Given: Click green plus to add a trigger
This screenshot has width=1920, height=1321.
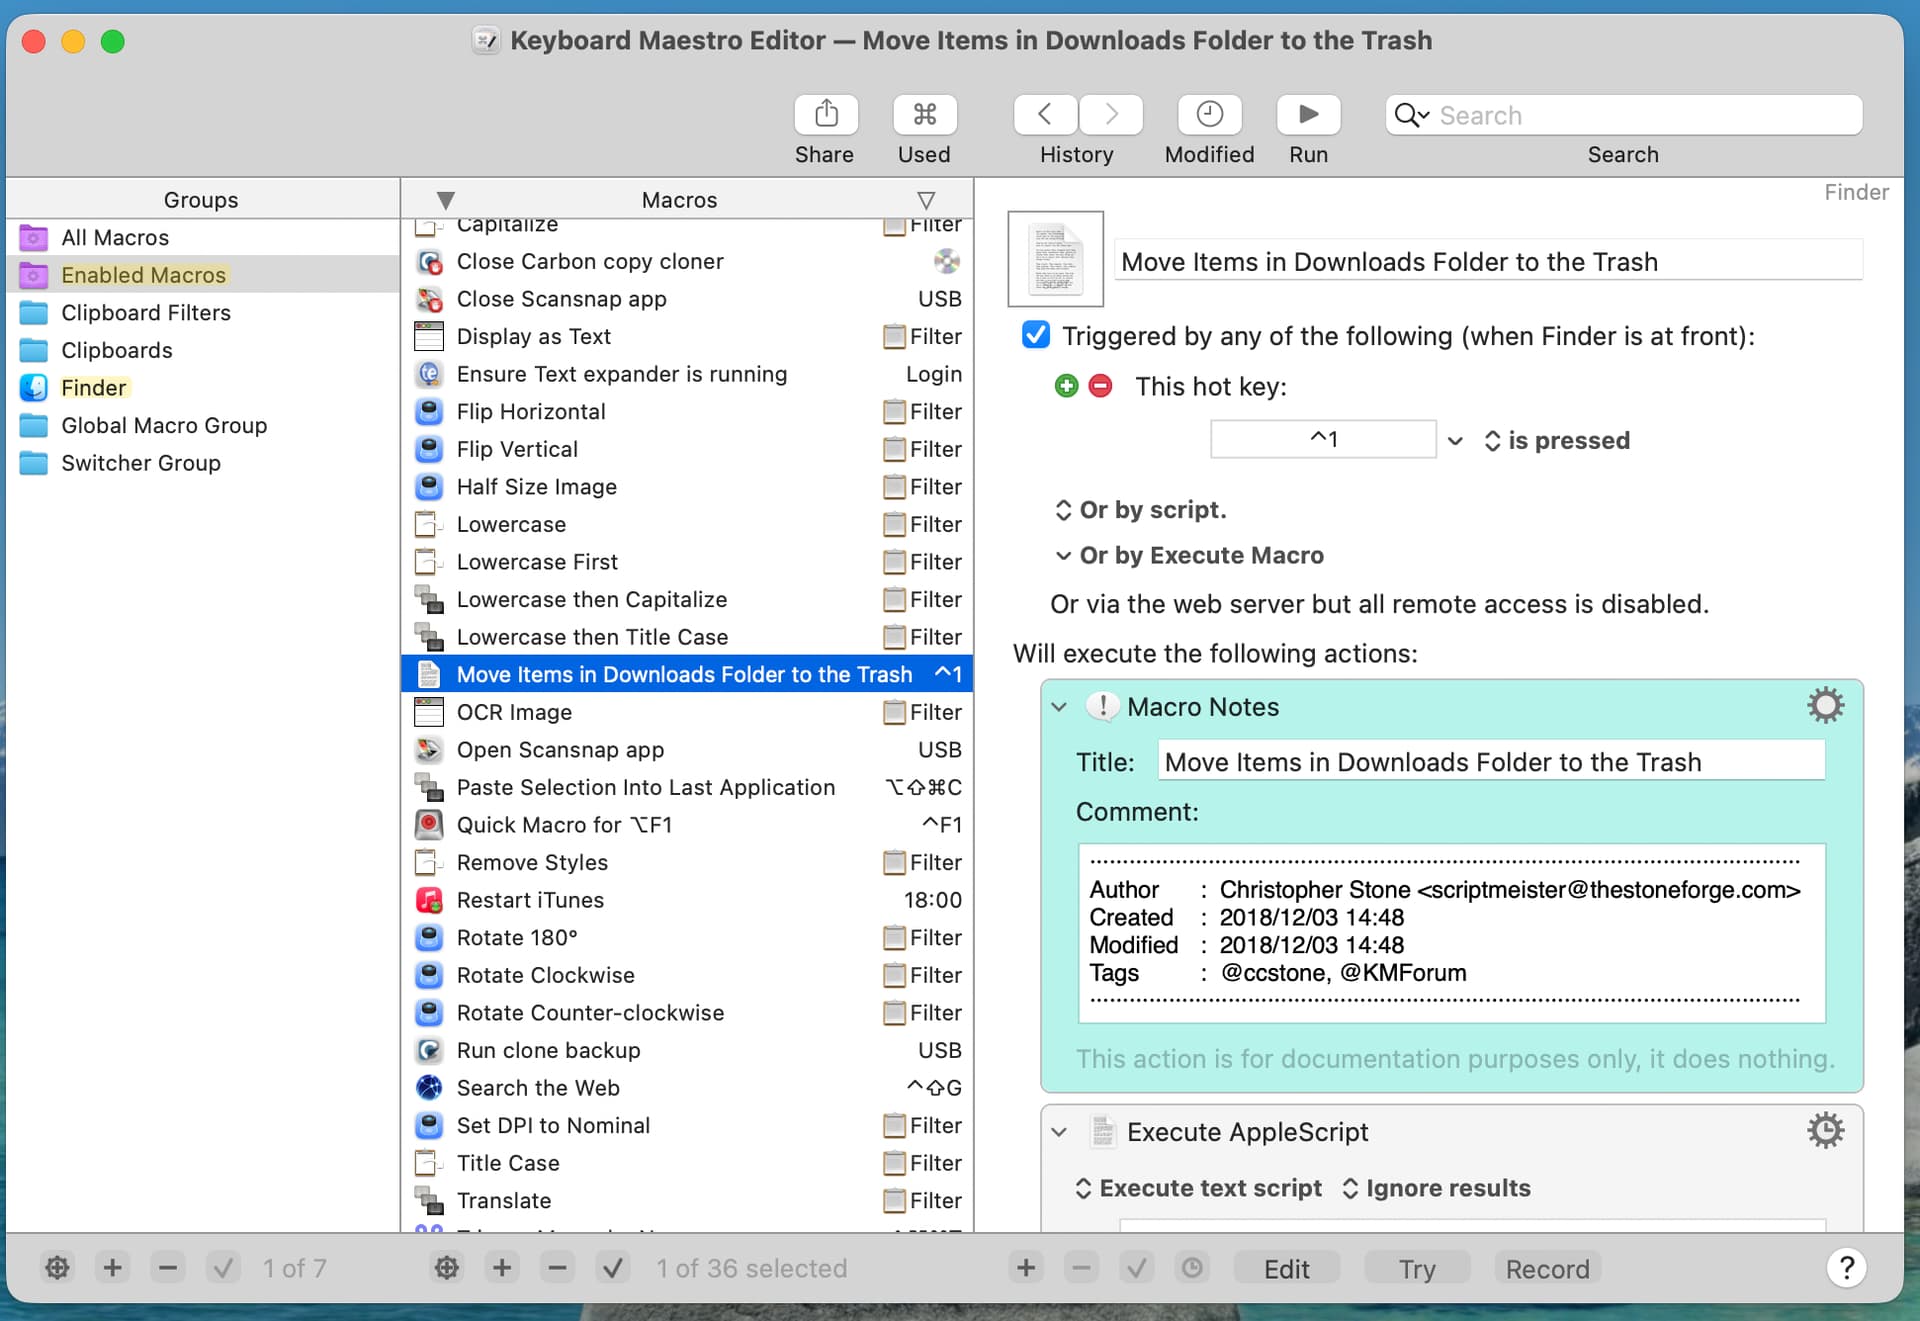Looking at the screenshot, I should click(x=1066, y=386).
